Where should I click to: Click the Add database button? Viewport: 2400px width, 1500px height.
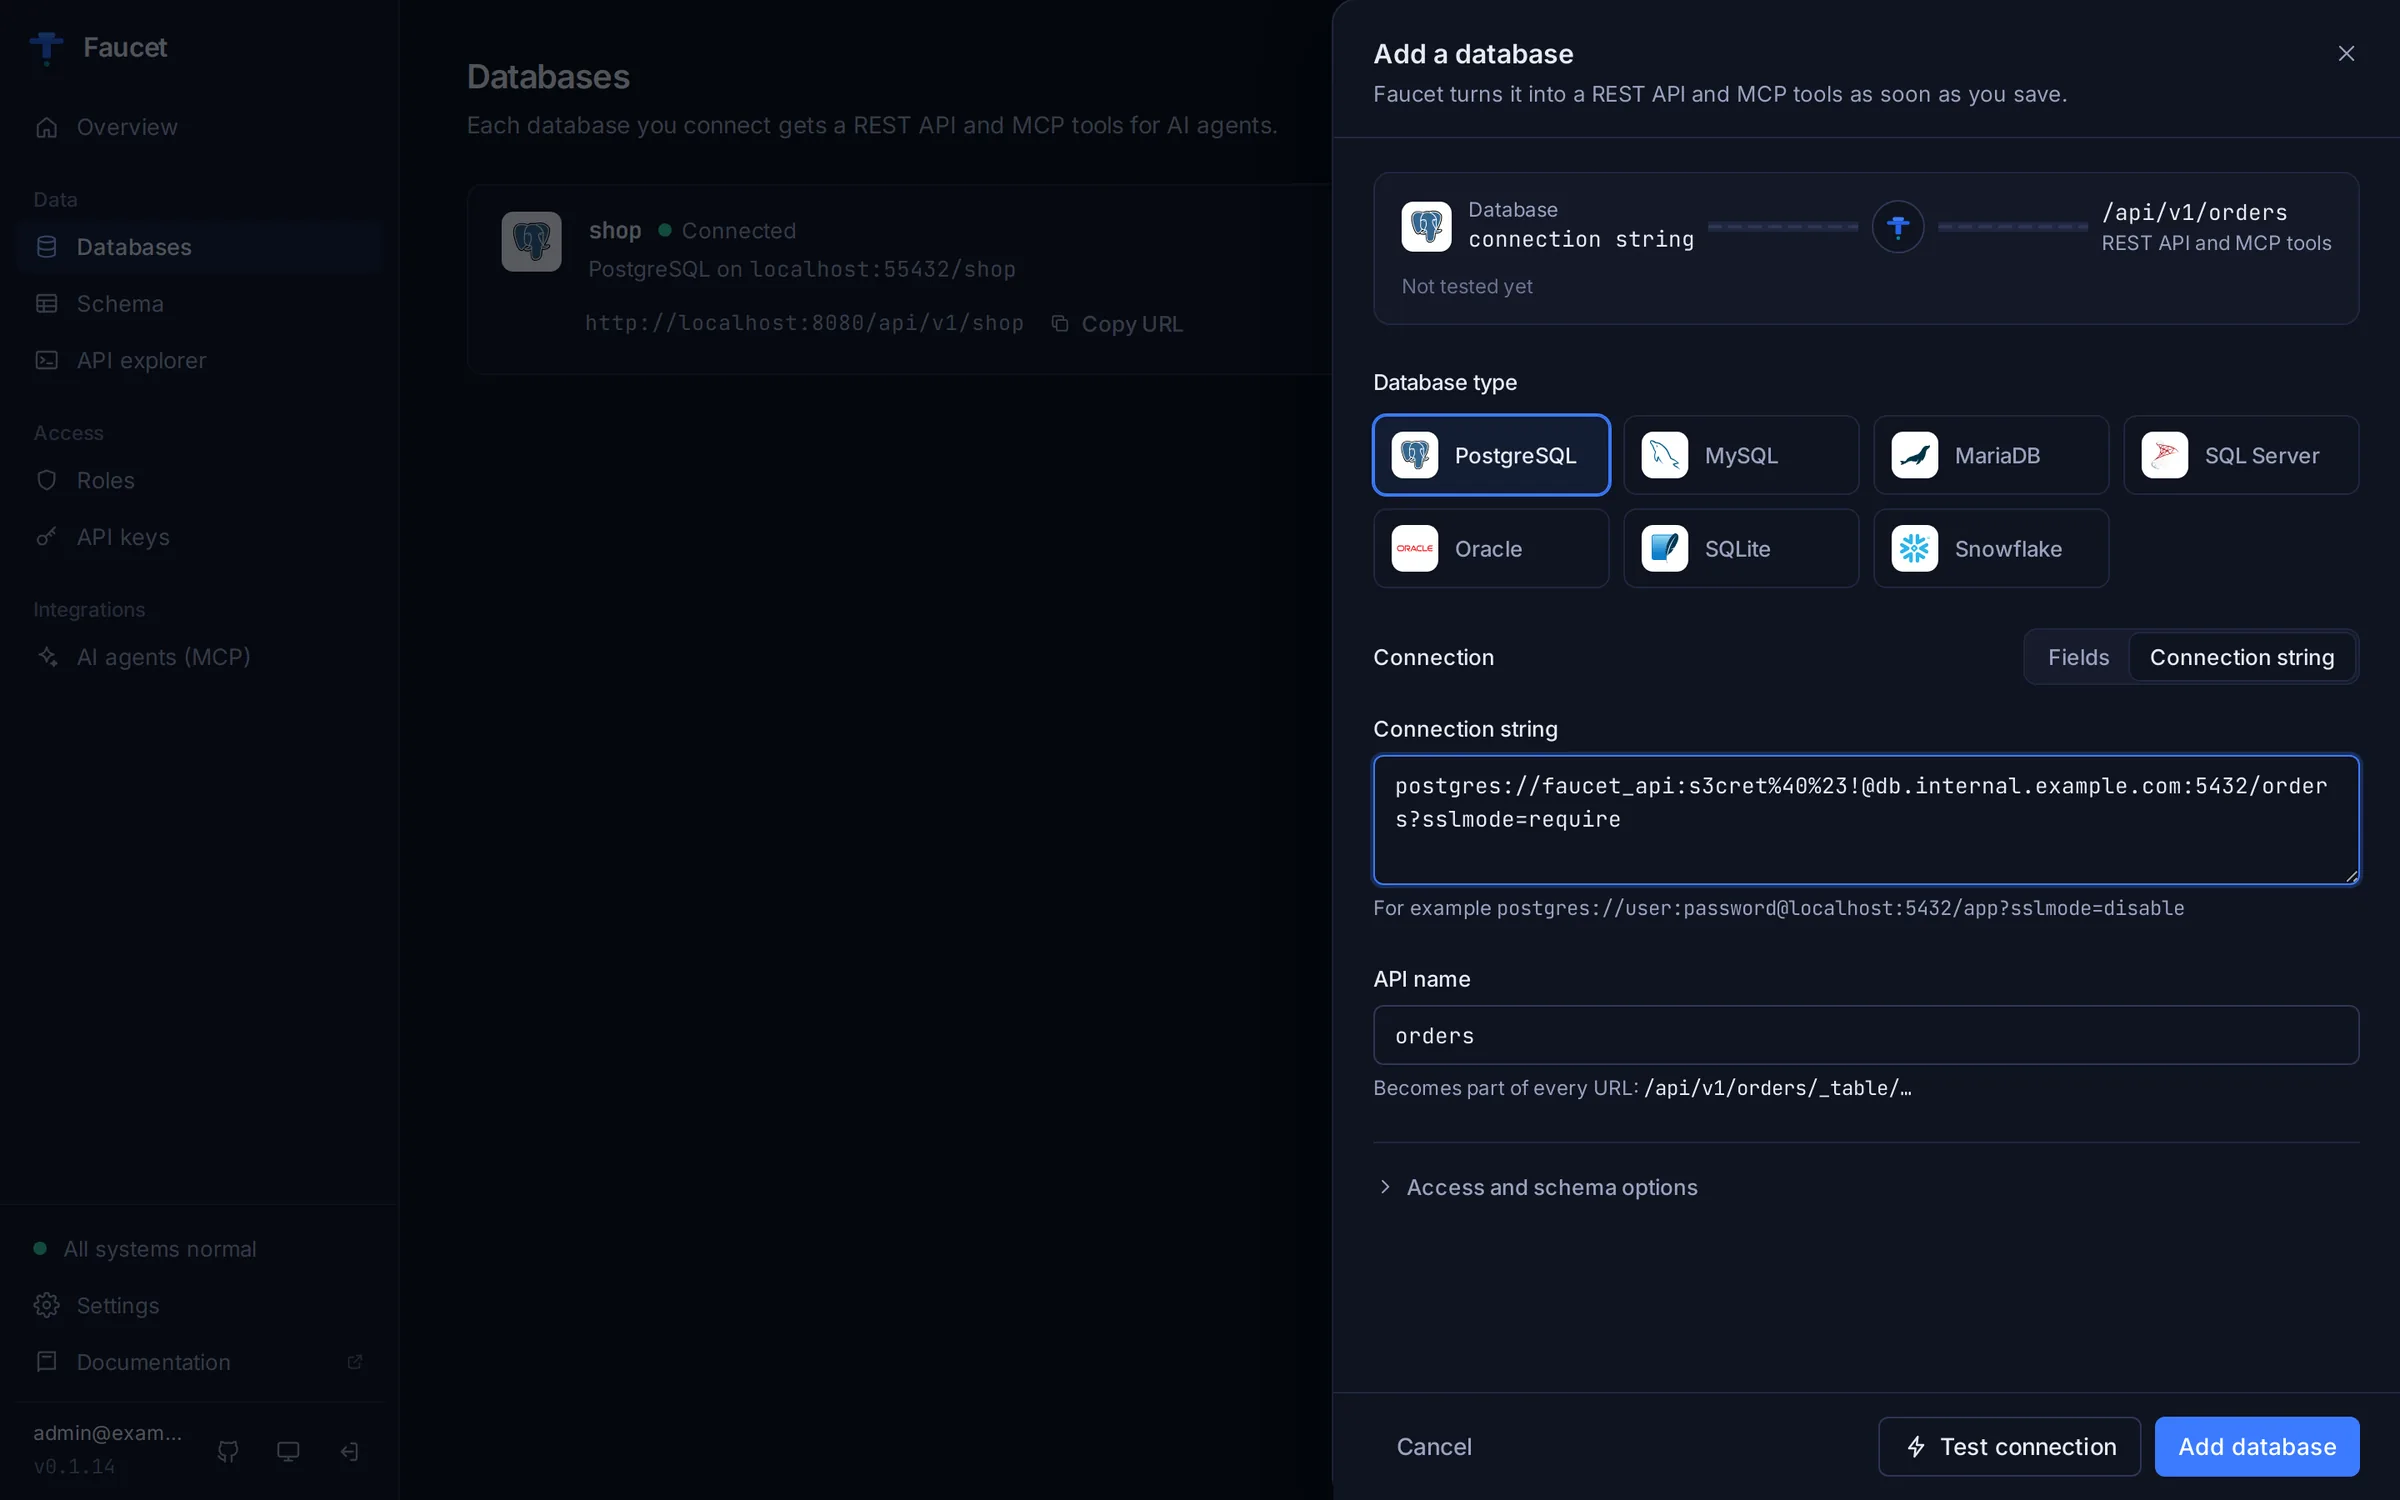tap(2257, 1446)
